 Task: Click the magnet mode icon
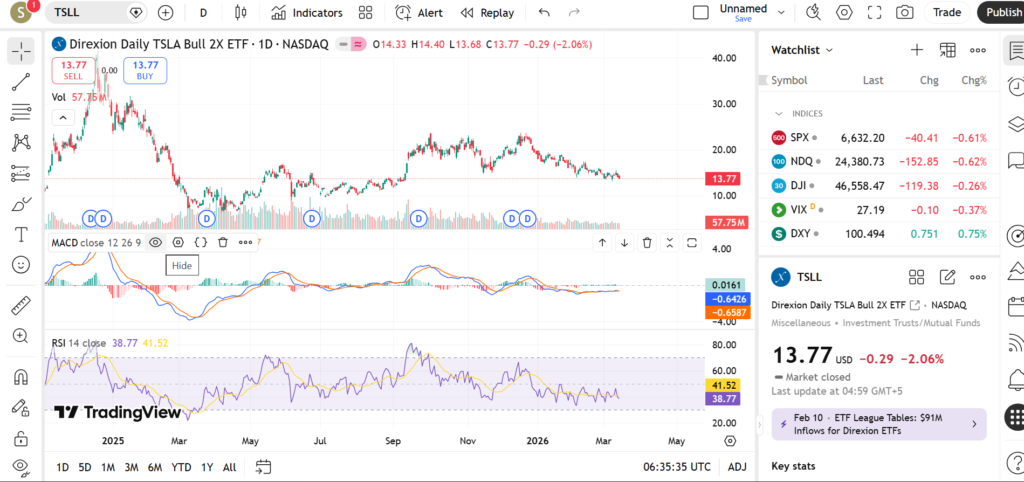[21, 377]
